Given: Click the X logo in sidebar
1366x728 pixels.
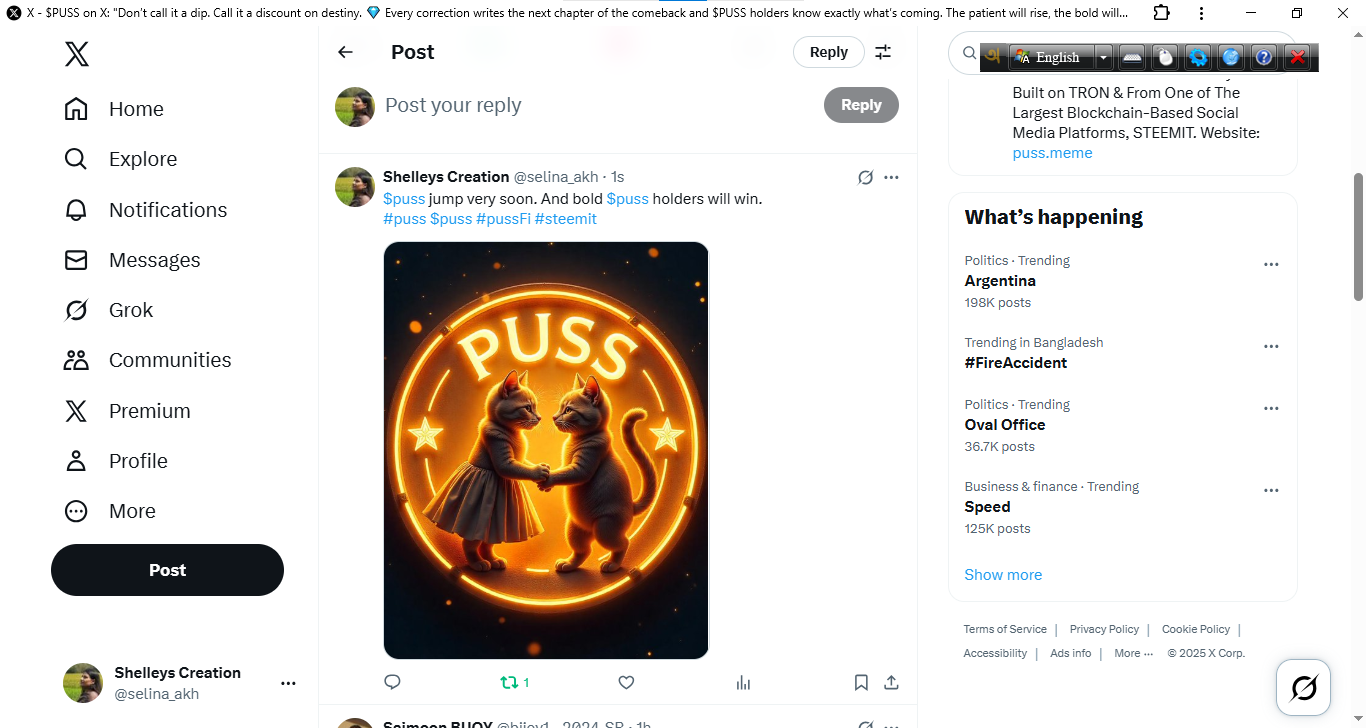Looking at the screenshot, I should 77,53.
